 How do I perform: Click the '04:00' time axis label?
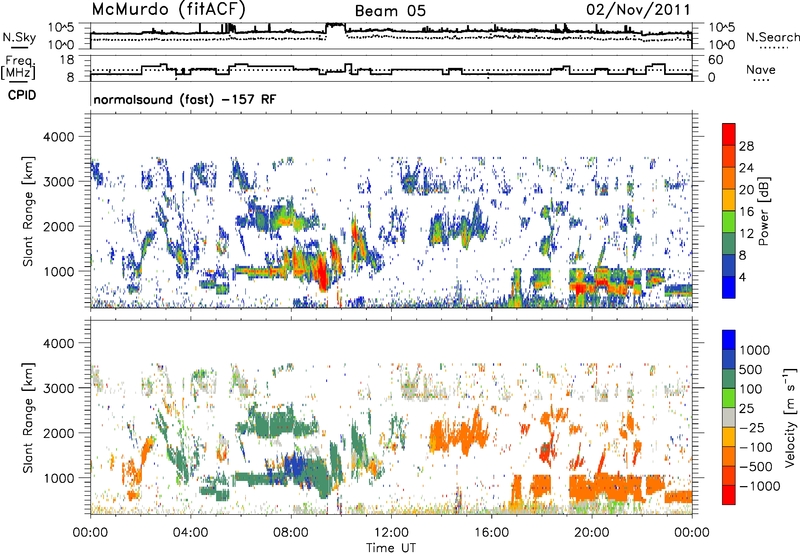click(x=191, y=533)
